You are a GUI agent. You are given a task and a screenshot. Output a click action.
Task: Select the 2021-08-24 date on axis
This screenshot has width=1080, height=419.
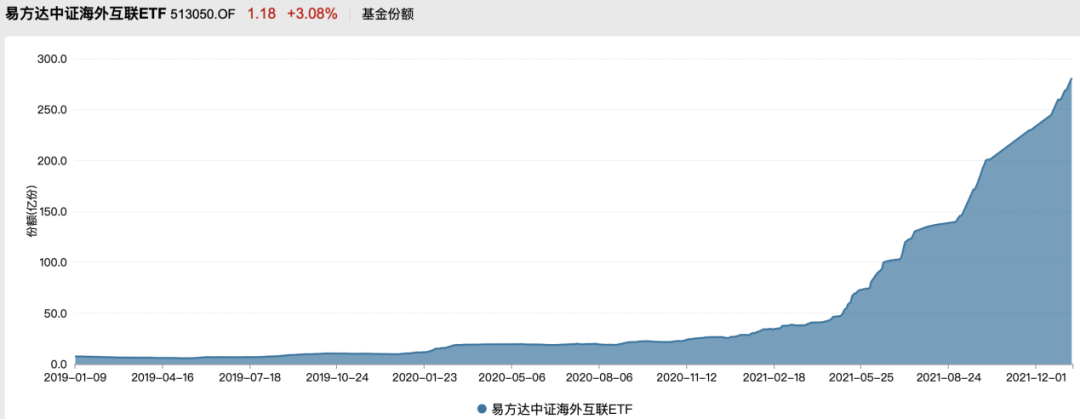click(x=948, y=378)
